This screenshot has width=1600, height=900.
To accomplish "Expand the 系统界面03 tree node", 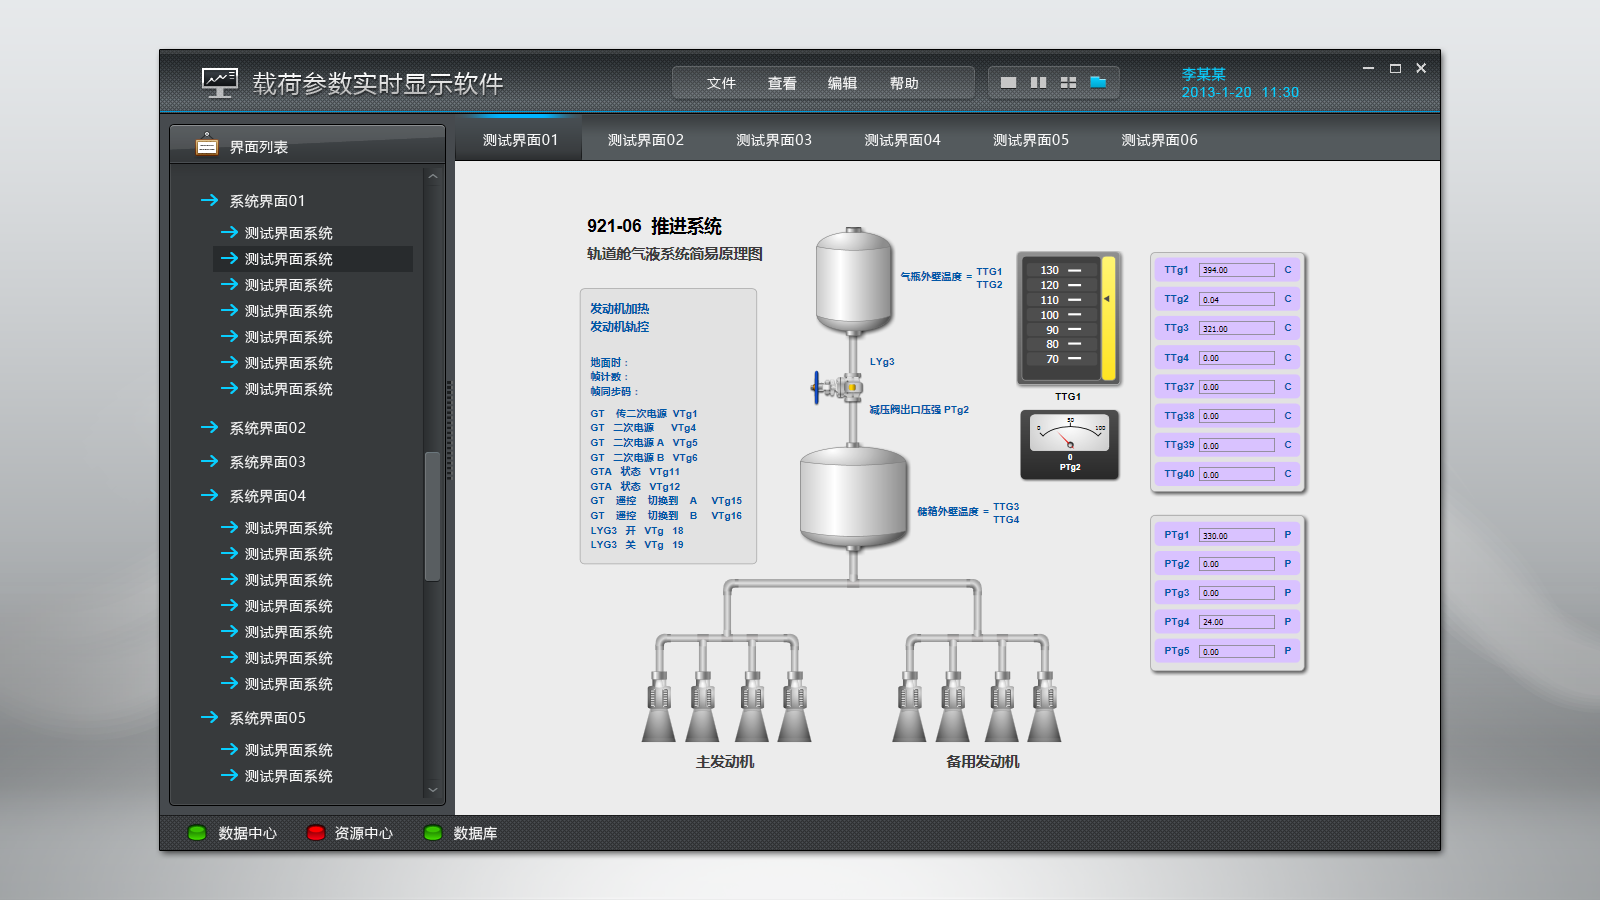I will (209, 461).
